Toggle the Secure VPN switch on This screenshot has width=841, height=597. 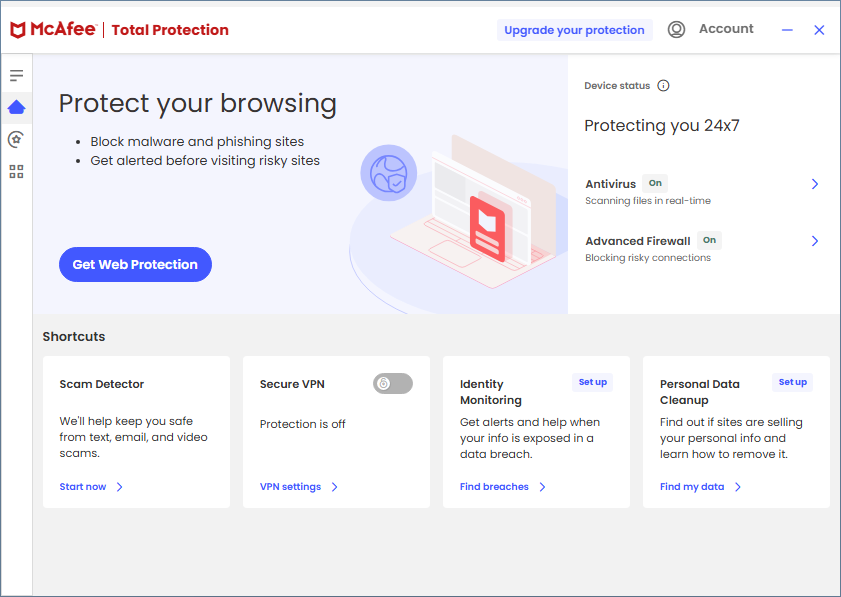(393, 384)
